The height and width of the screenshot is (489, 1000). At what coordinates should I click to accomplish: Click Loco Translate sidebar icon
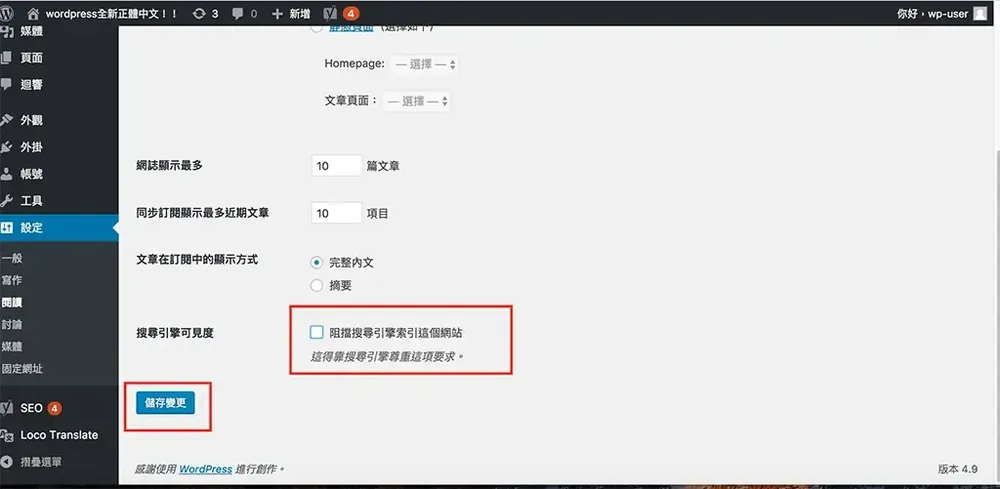(6, 435)
